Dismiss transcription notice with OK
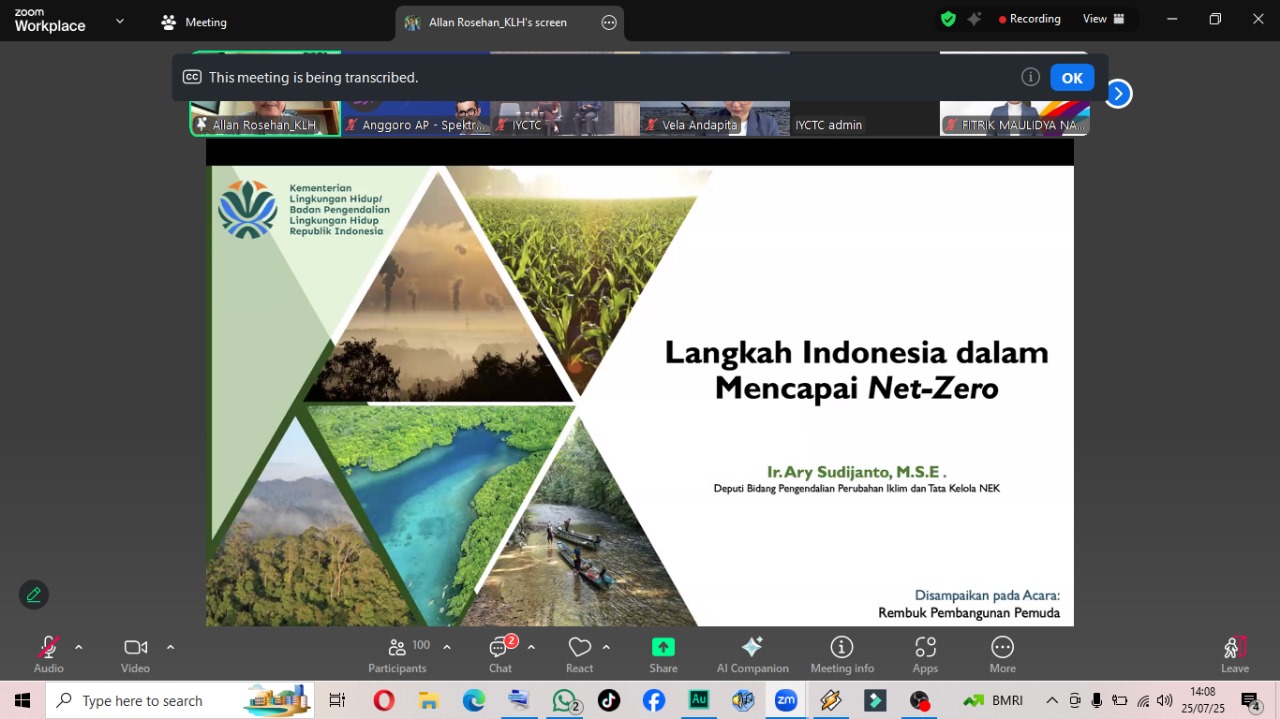Viewport: 1280px width, 719px height. coord(1072,78)
